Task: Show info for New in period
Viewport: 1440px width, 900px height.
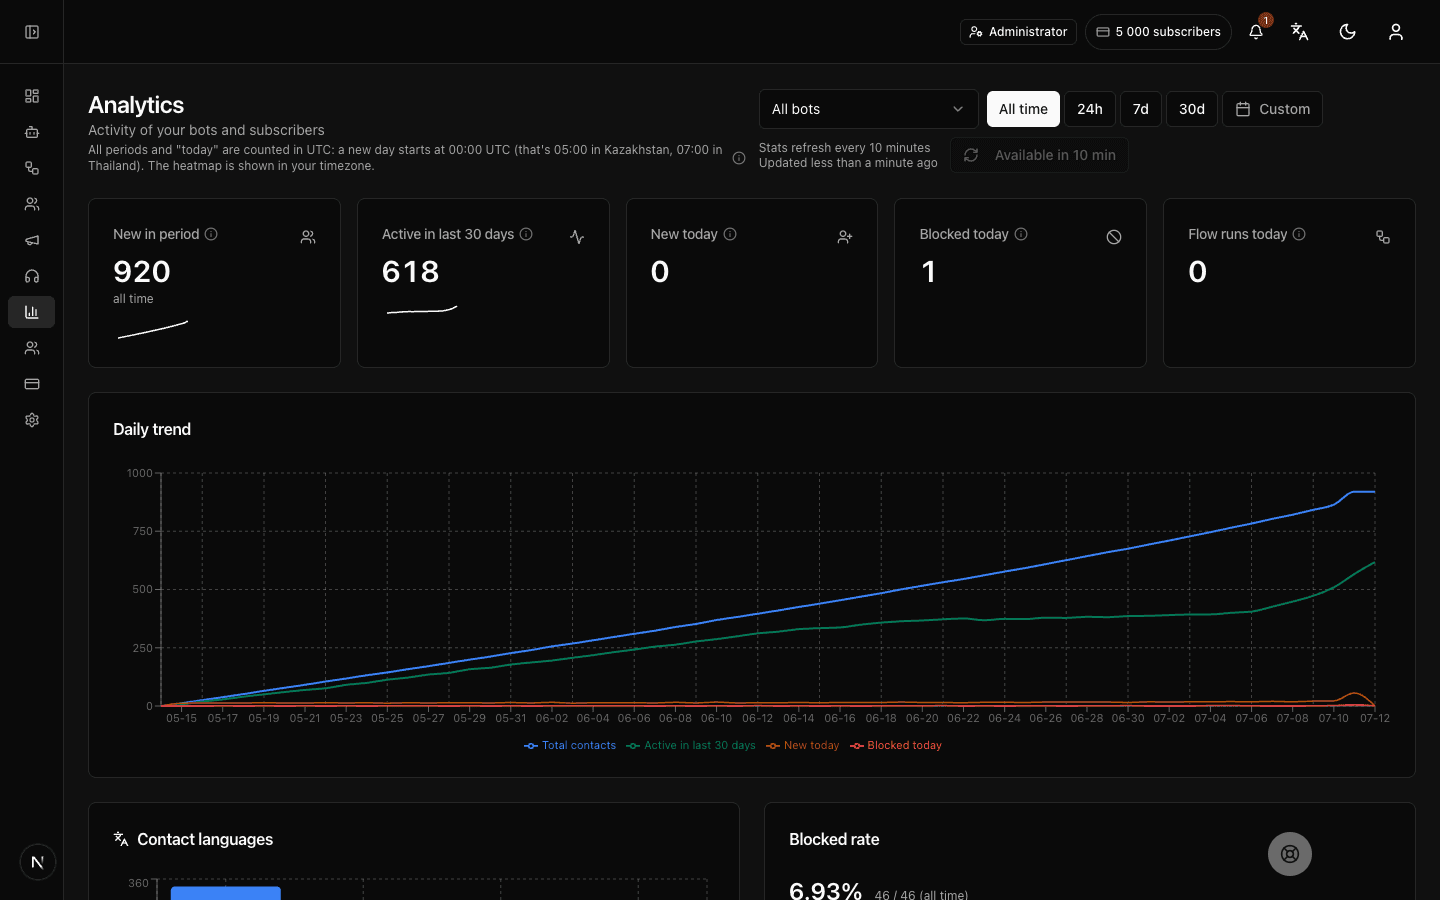Action: coord(211,234)
